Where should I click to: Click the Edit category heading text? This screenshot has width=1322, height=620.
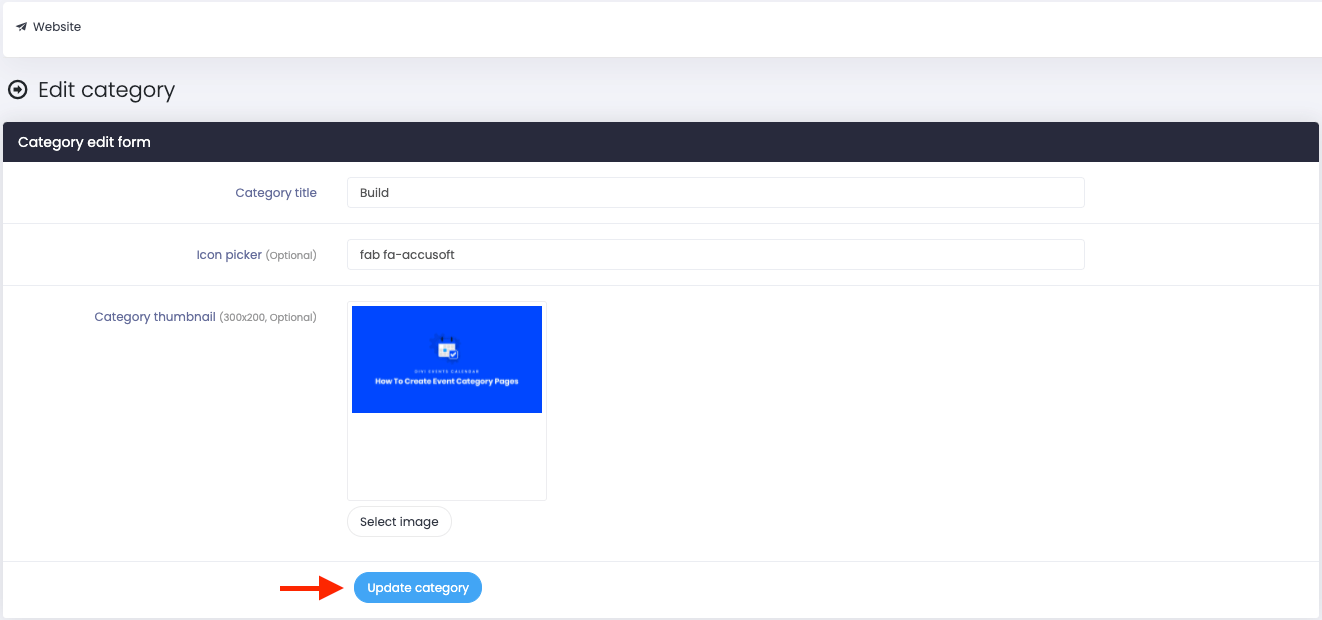pyautogui.click(x=106, y=90)
